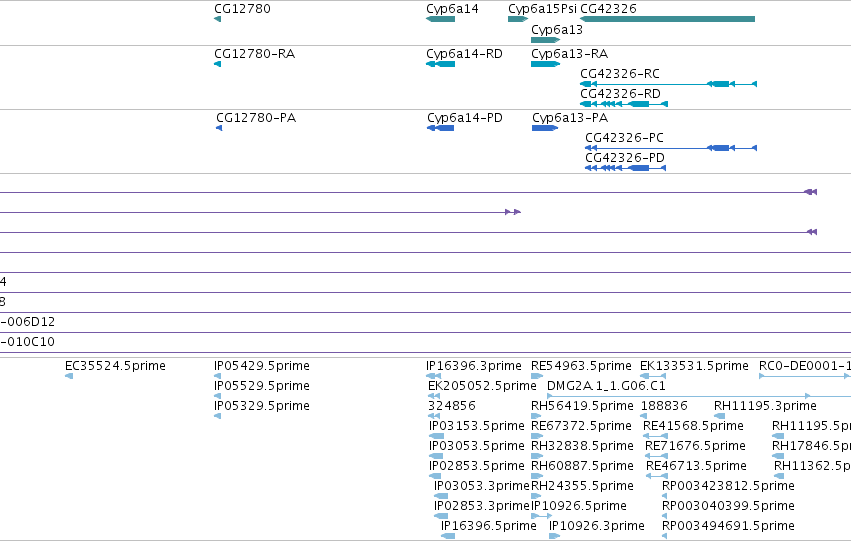Click RP003494691.5prime label
Image resolution: width=851 pixels, height=541 pixels.
tap(728, 526)
